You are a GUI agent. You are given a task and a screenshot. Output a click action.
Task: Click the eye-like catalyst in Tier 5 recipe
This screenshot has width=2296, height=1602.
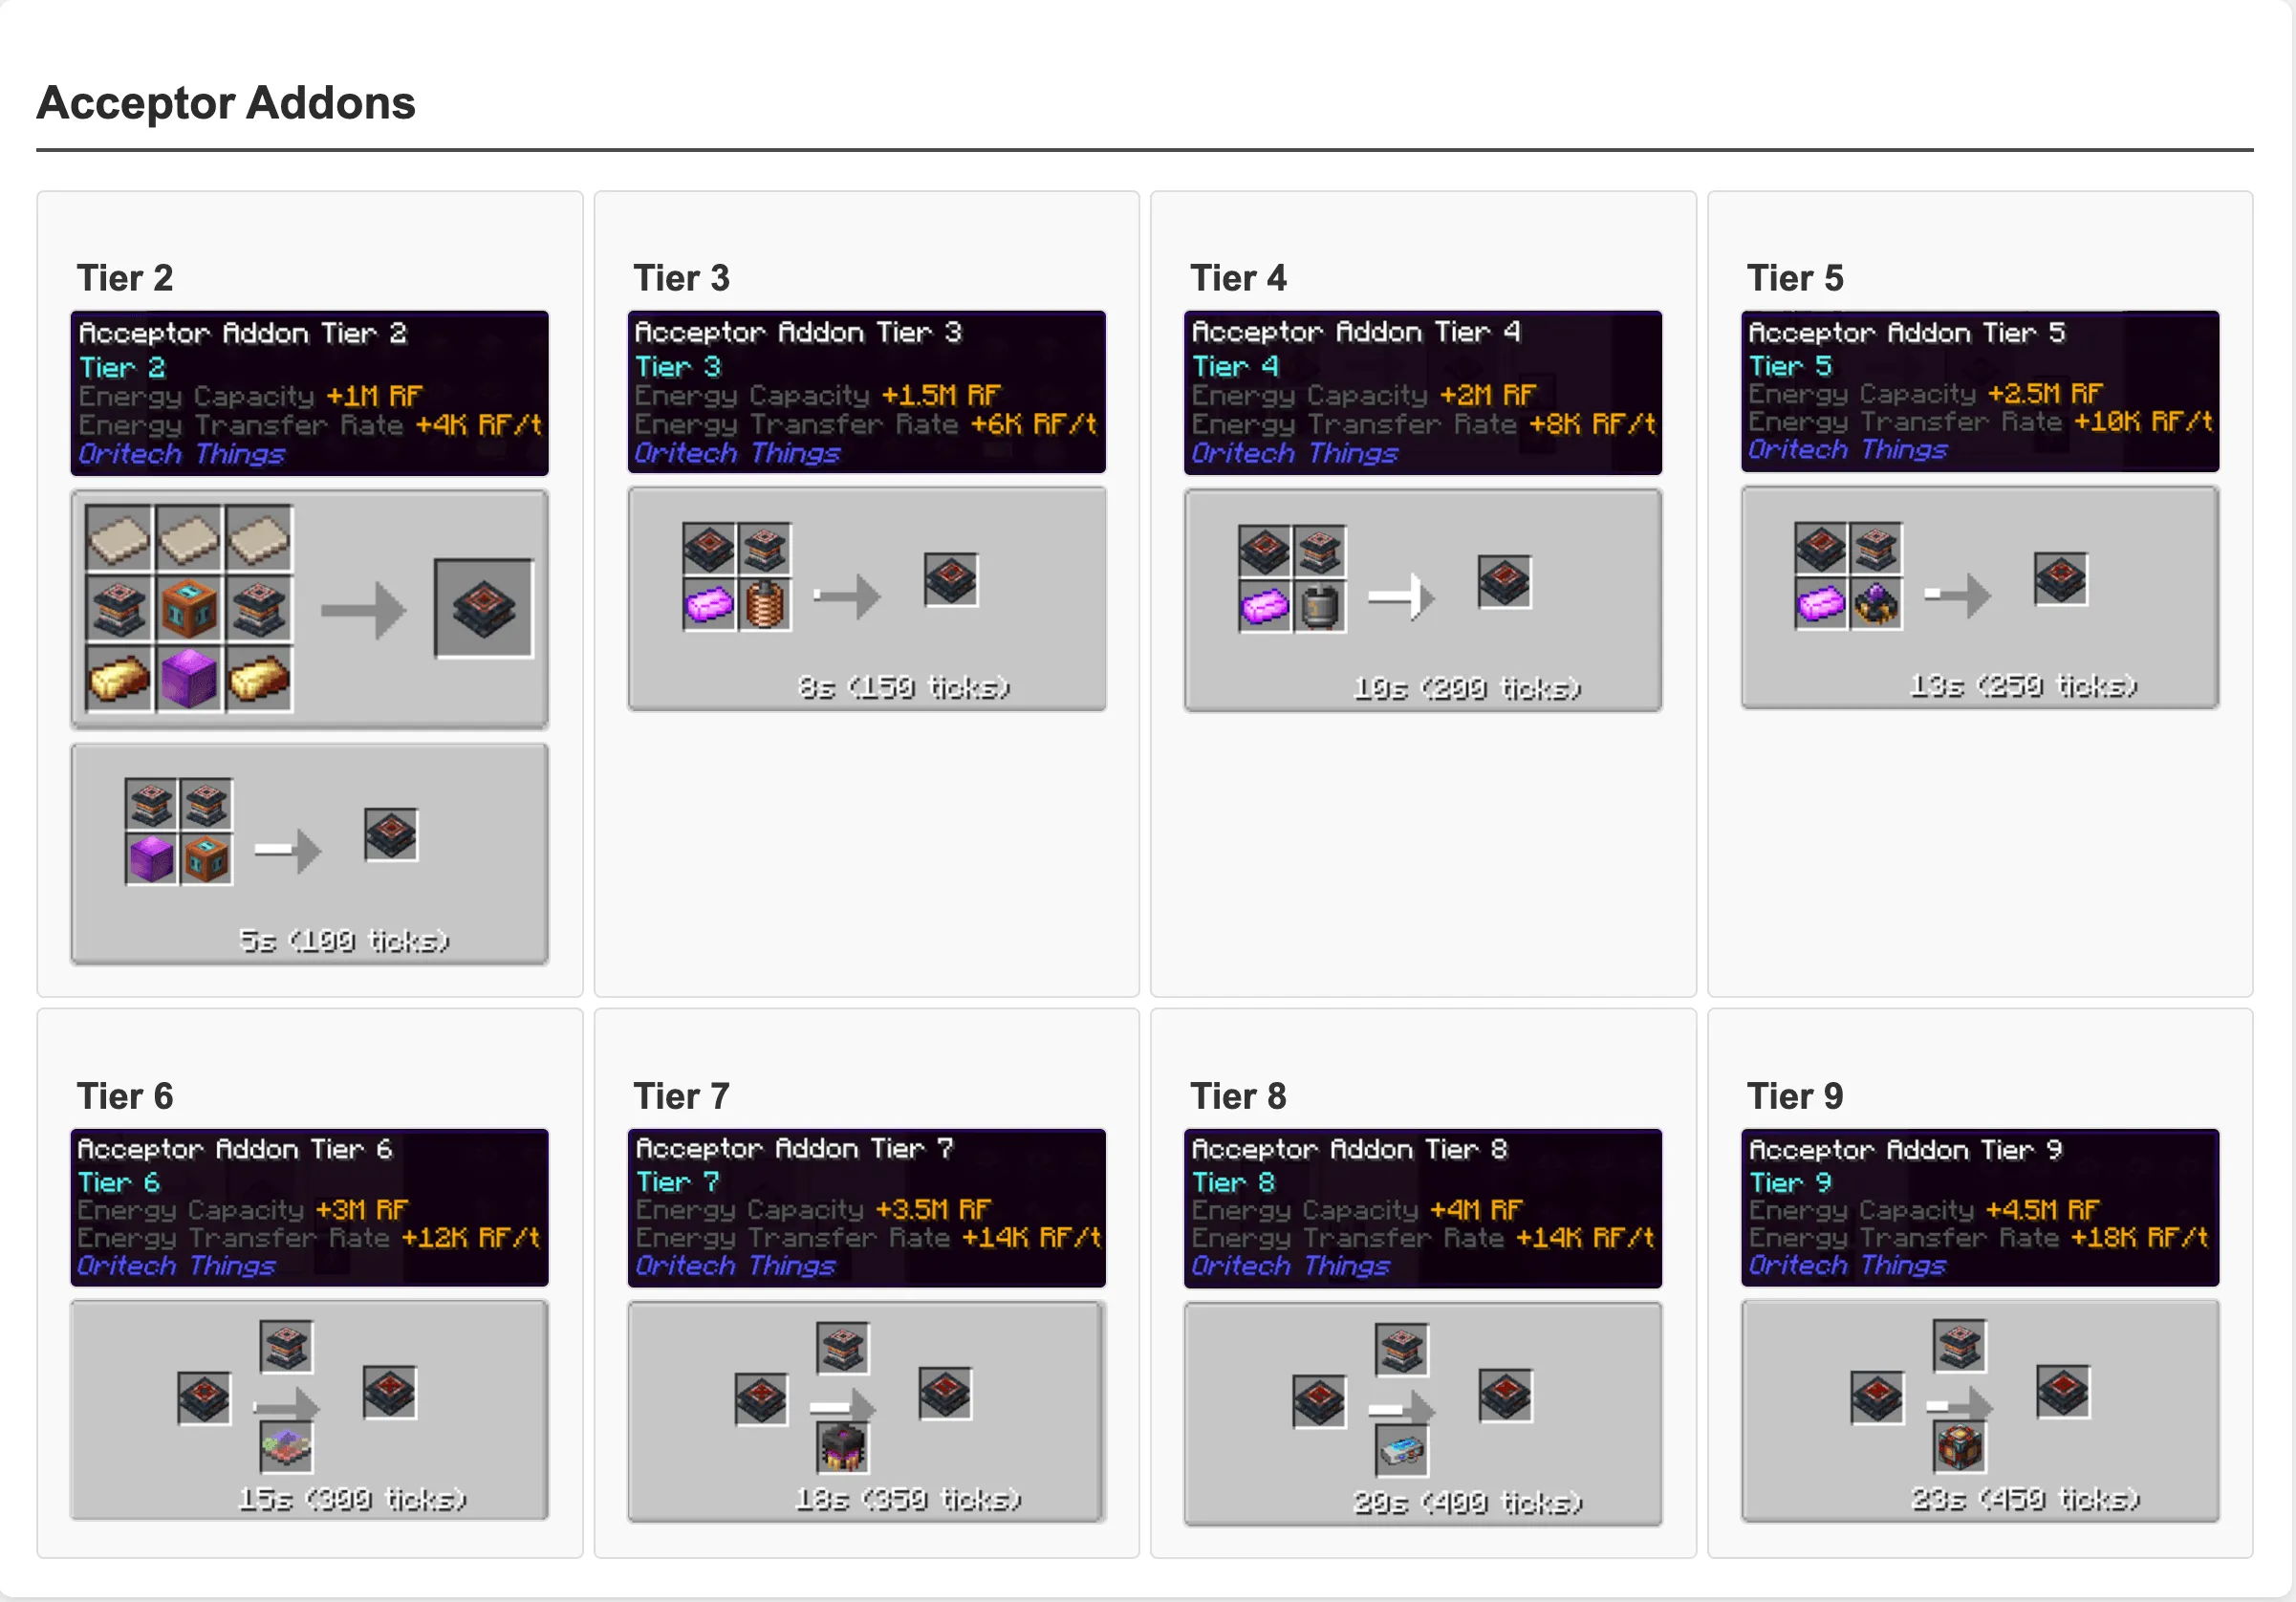[1876, 605]
